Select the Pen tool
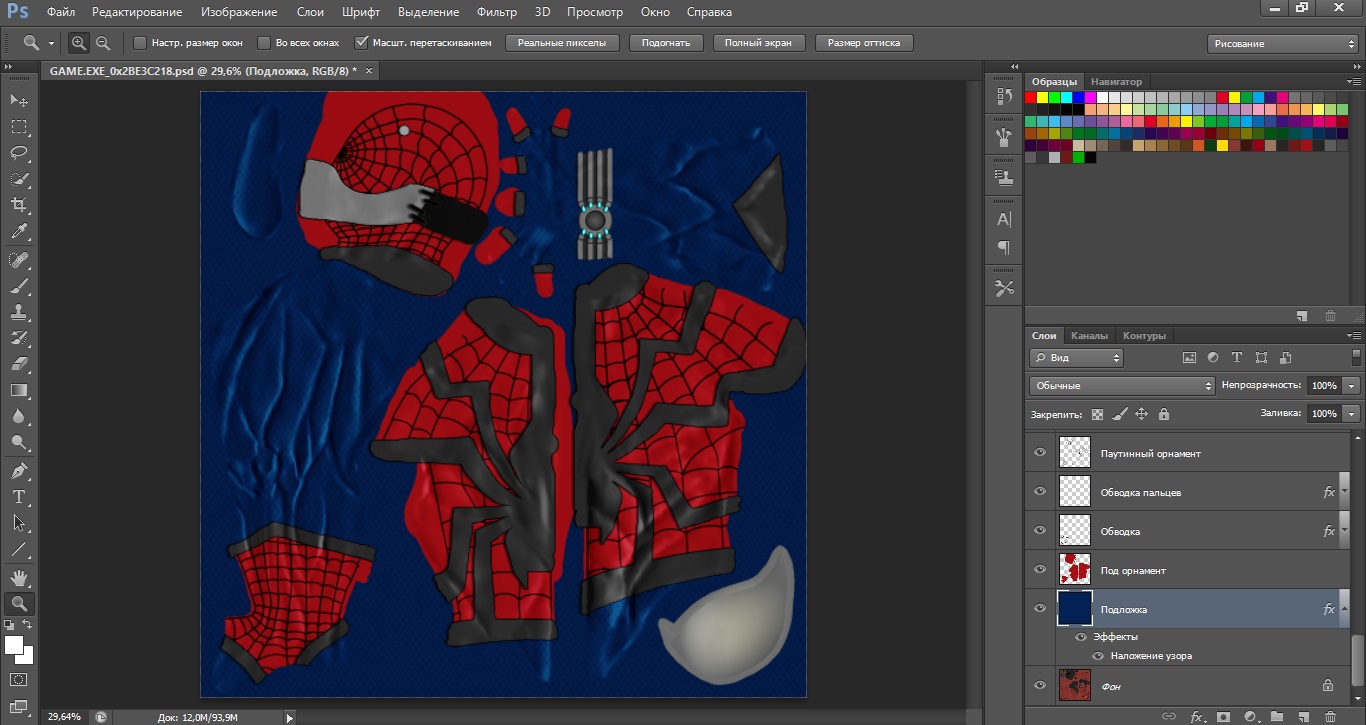Screen dimensions: 1366x725 (x=19, y=471)
